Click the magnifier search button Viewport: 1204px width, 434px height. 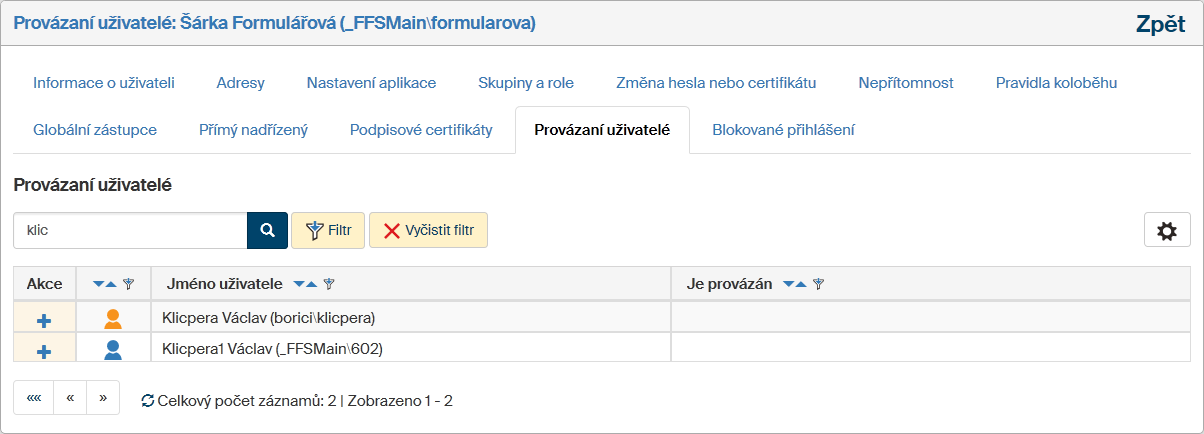point(267,230)
